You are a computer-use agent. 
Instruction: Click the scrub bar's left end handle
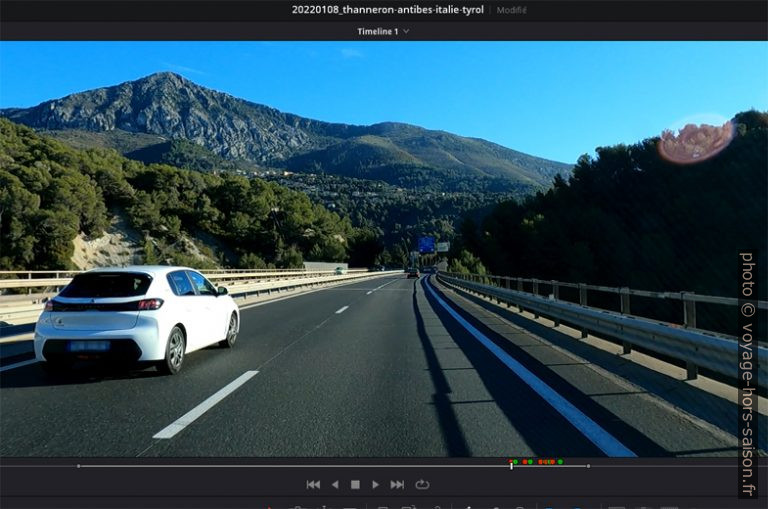coord(78,465)
